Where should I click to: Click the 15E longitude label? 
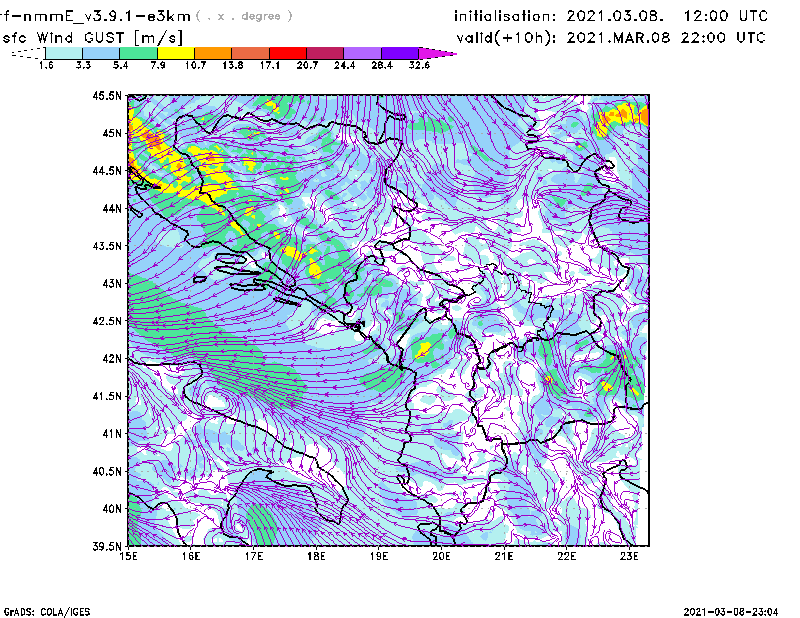128,556
